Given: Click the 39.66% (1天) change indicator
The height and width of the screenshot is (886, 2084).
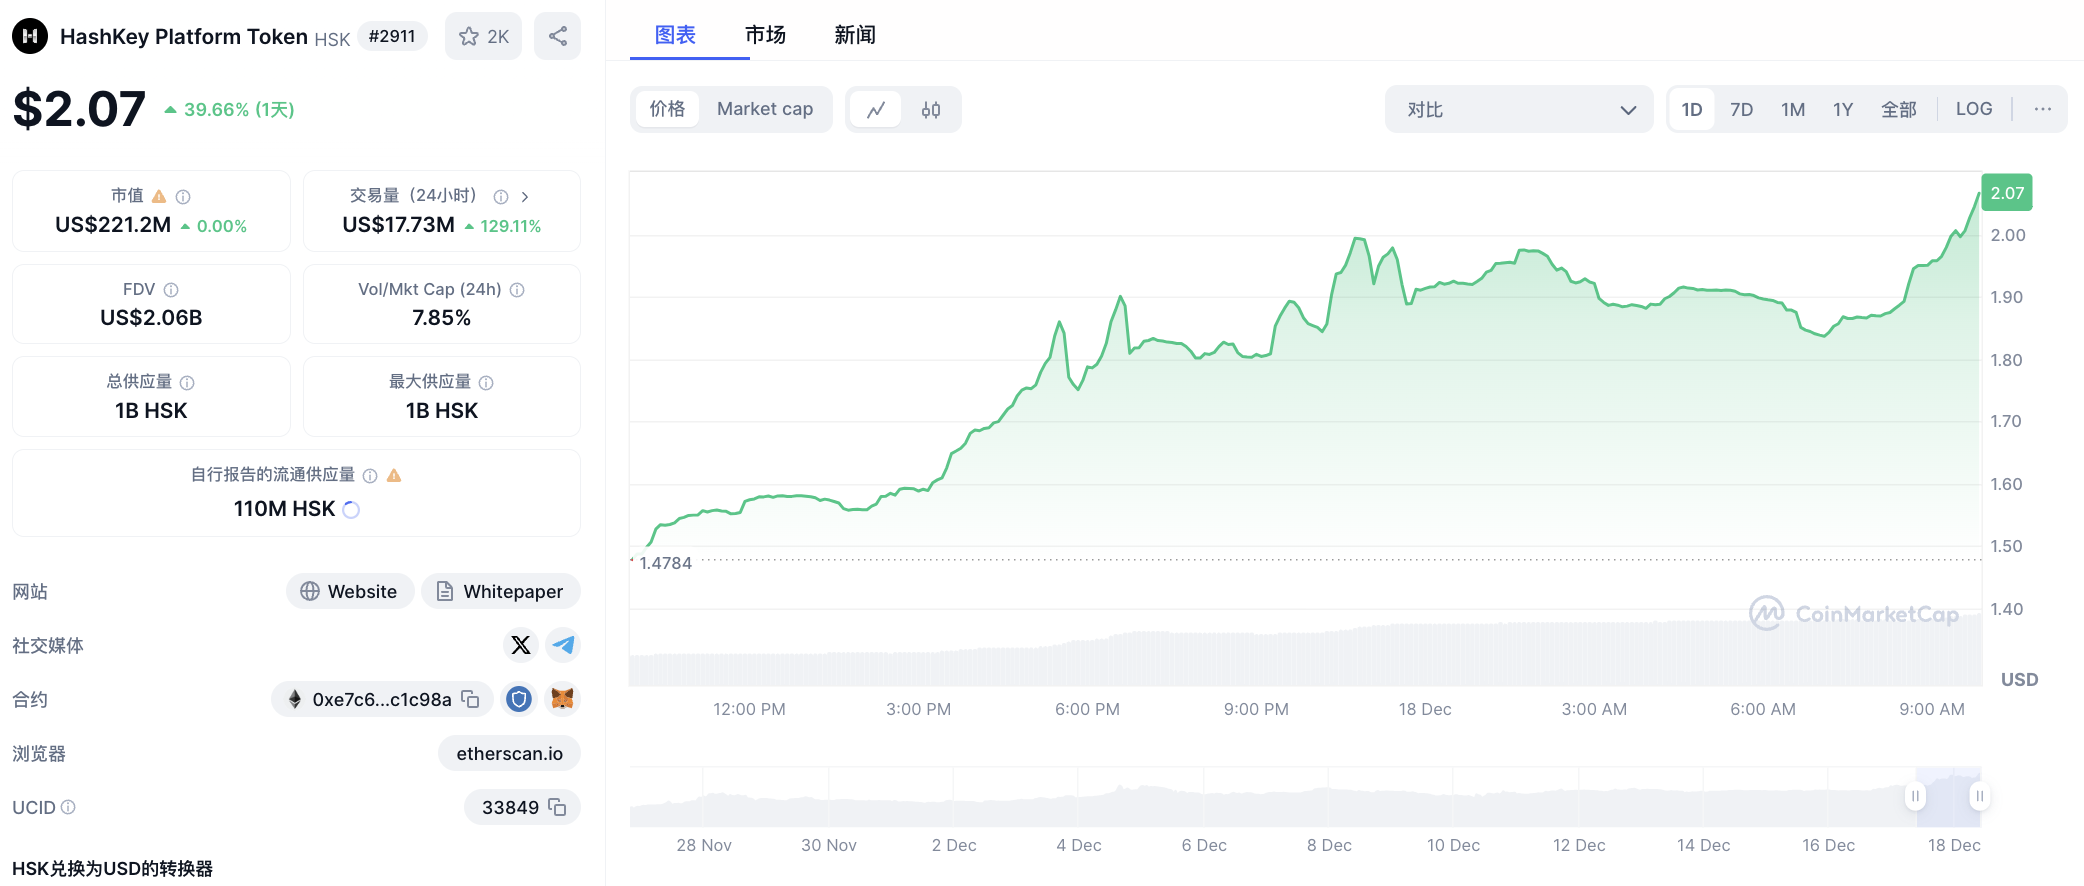Looking at the screenshot, I should (229, 110).
